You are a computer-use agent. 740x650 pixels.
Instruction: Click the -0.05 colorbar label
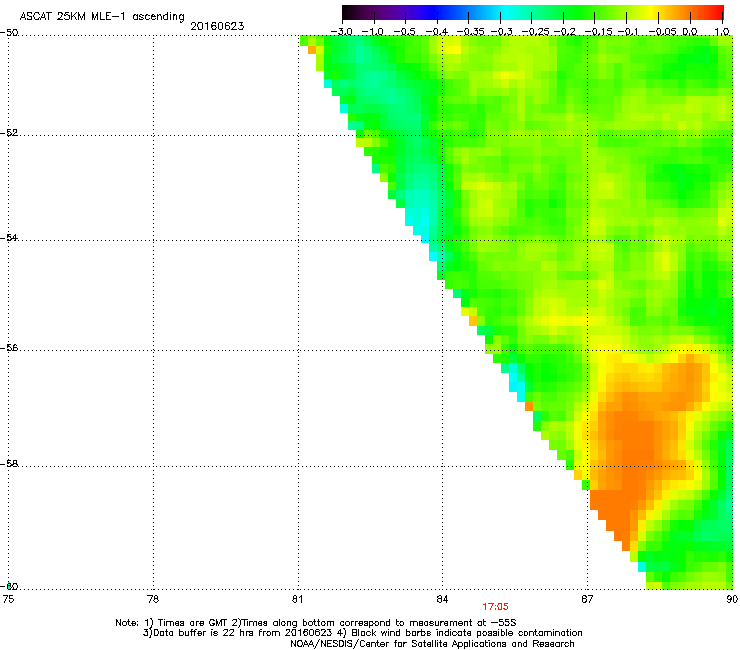click(663, 32)
